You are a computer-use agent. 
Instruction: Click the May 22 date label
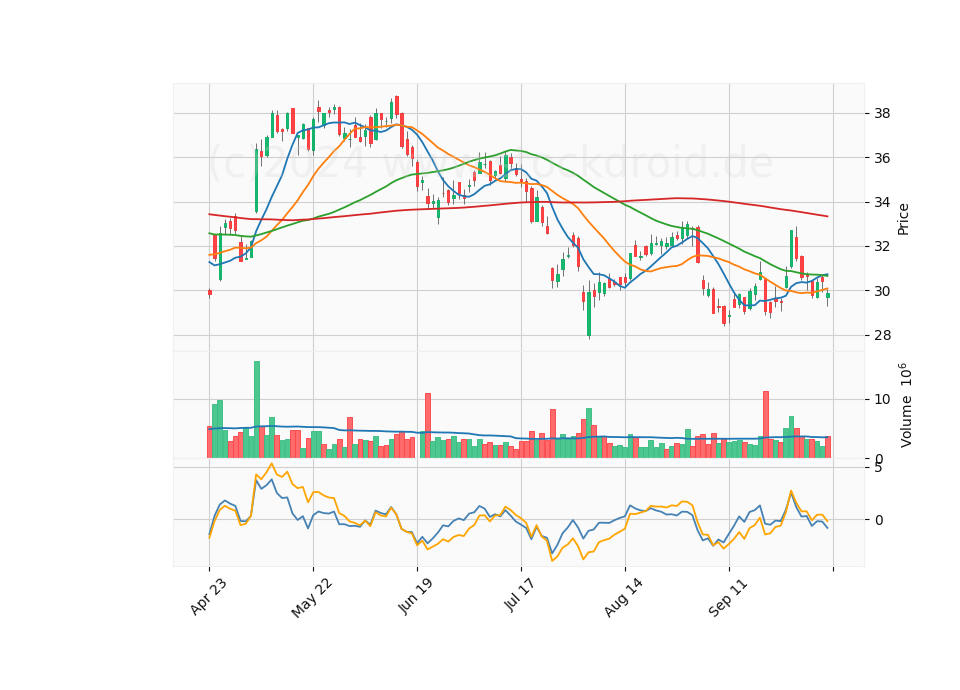pos(312,598)
